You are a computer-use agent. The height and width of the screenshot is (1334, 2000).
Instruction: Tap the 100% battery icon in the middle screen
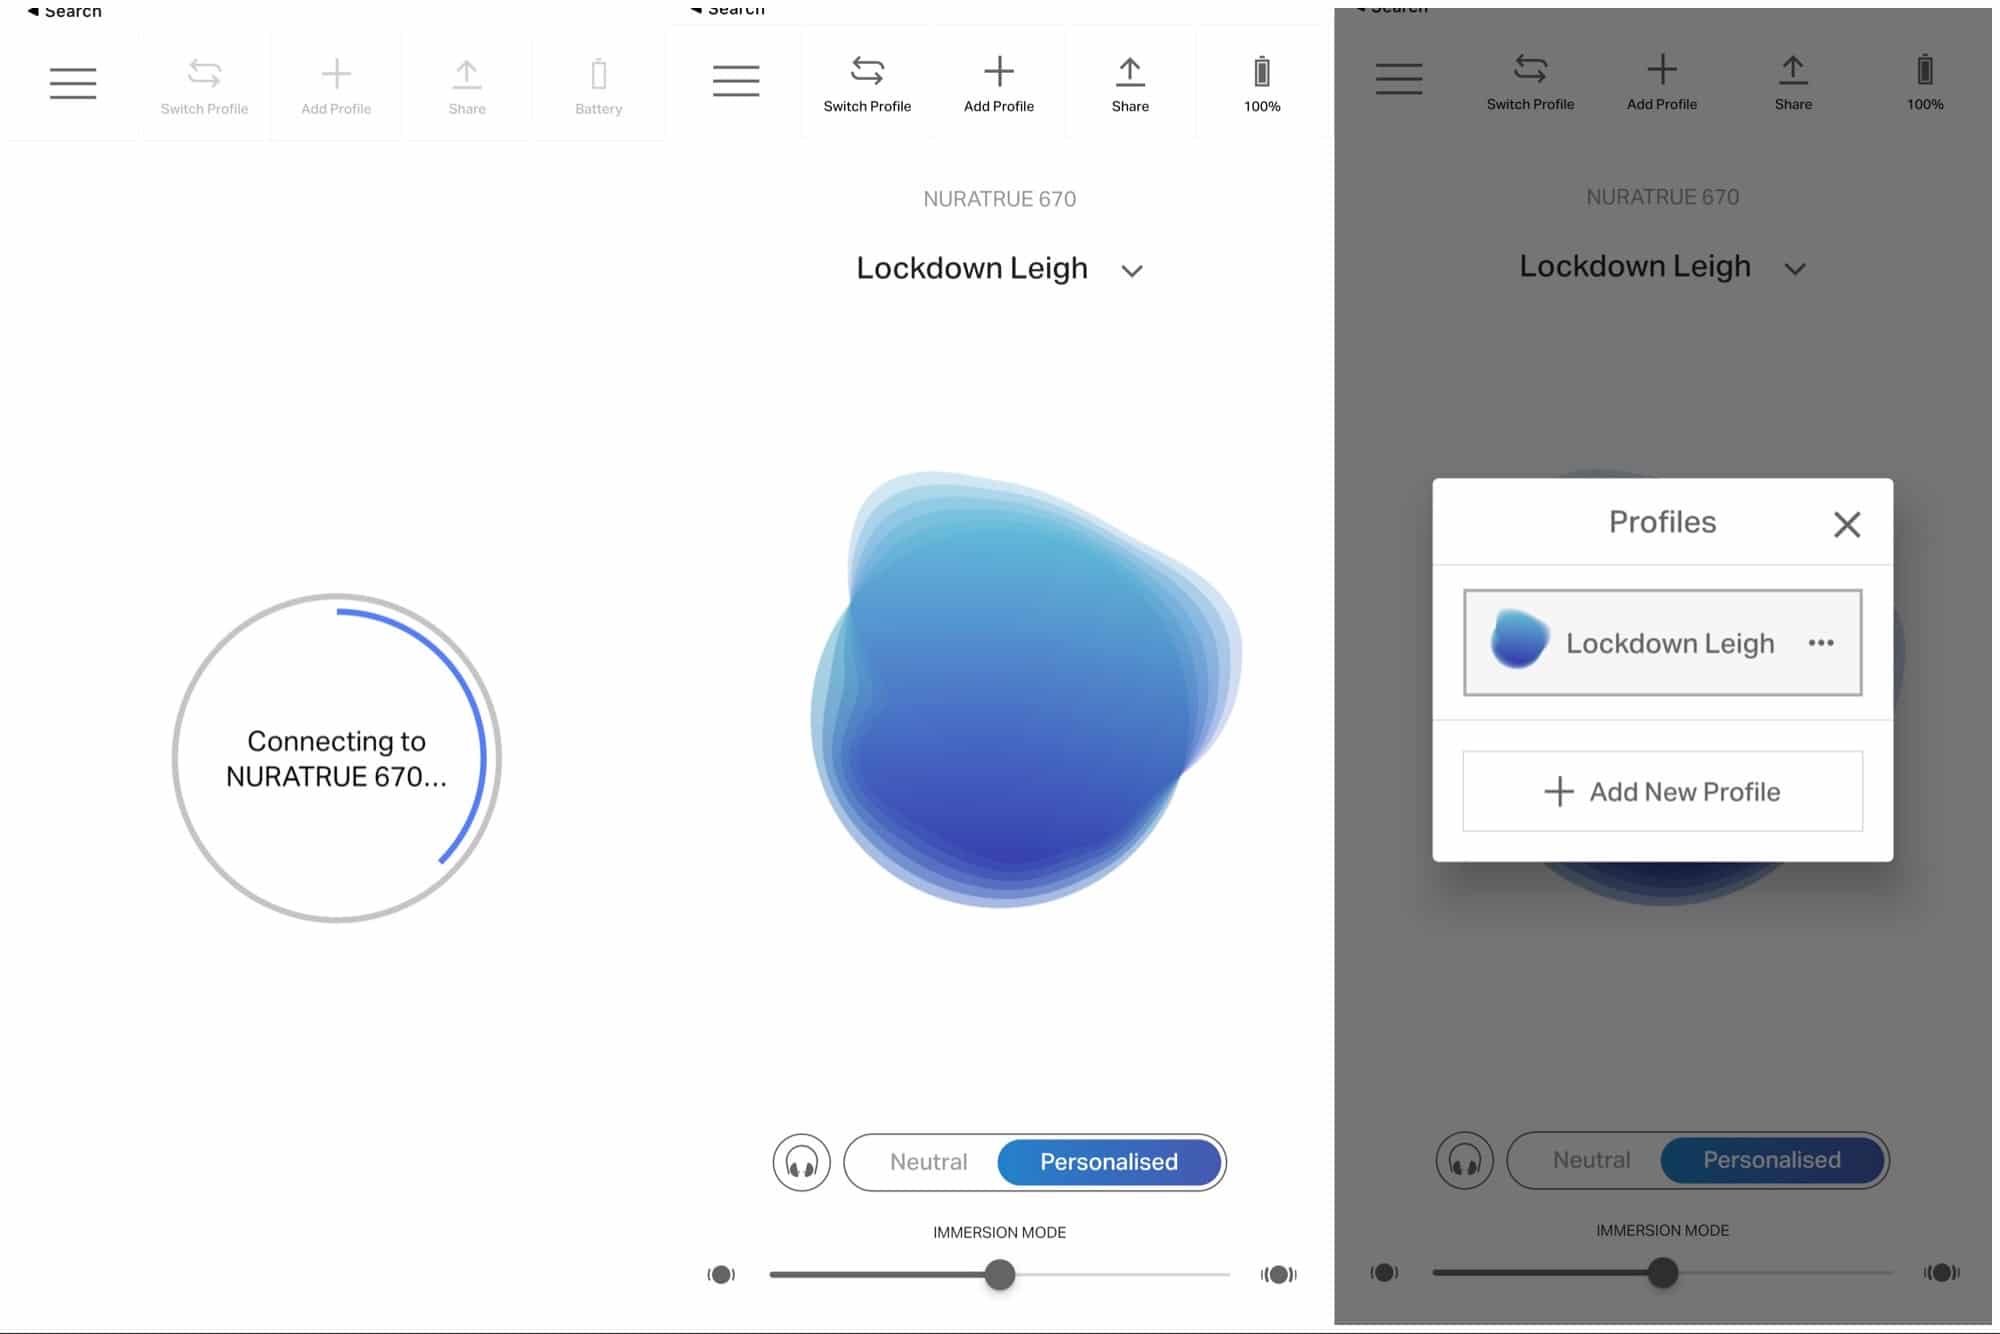coord(1262,72)
